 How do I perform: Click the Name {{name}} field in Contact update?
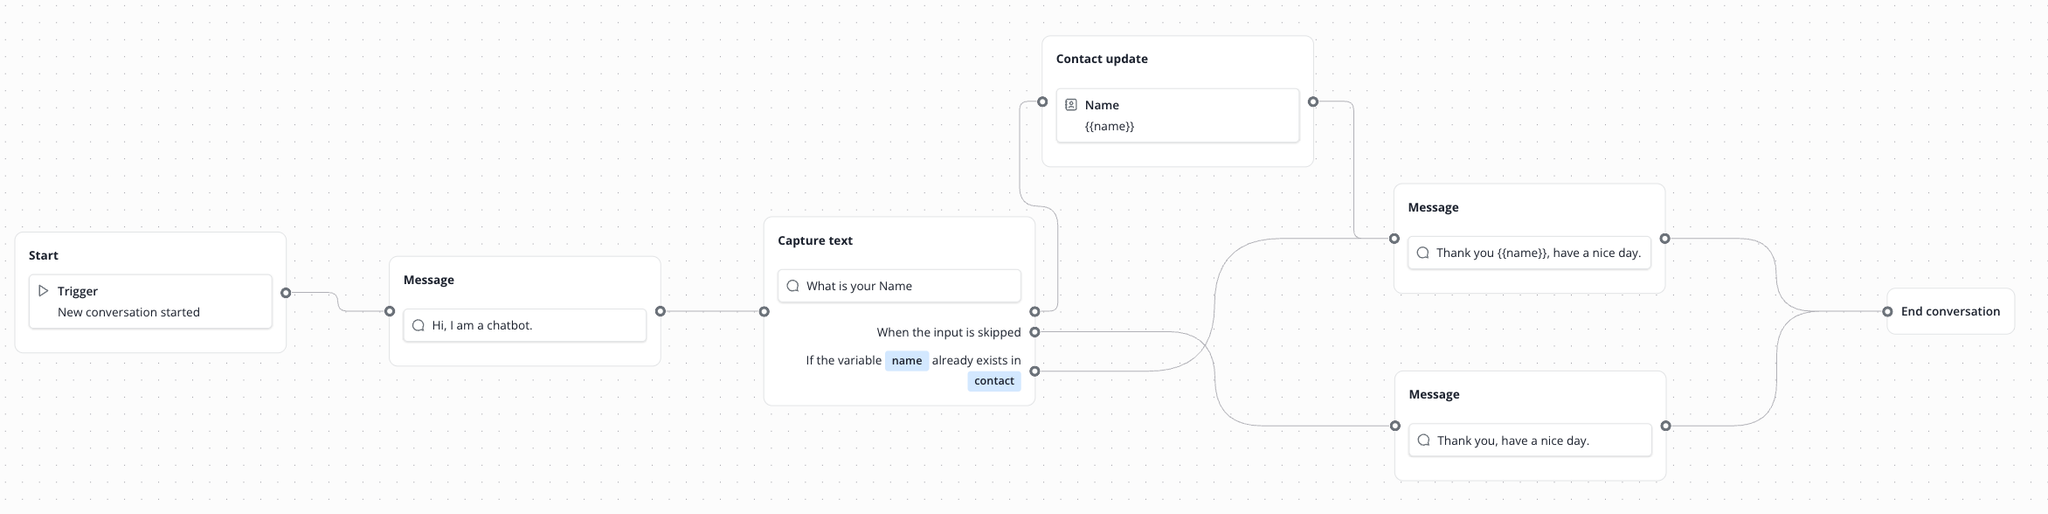(x=1177, y=116)
